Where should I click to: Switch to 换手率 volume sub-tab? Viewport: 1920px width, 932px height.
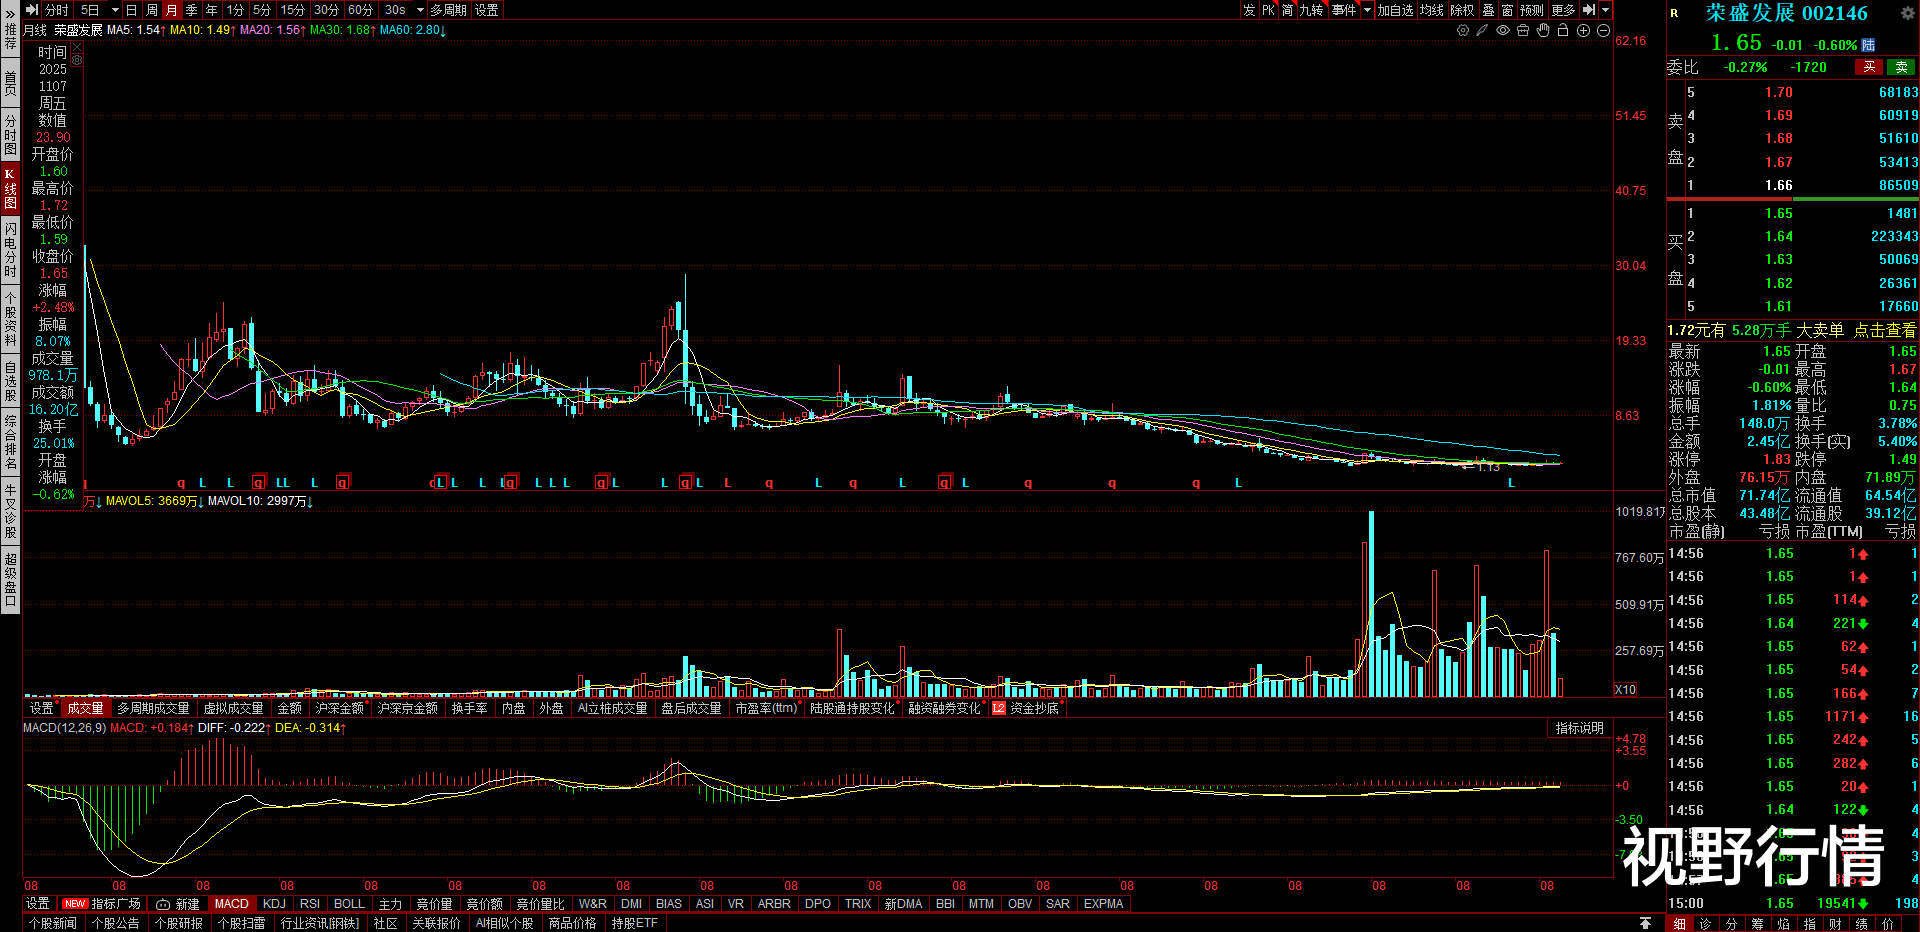(469, 708)
